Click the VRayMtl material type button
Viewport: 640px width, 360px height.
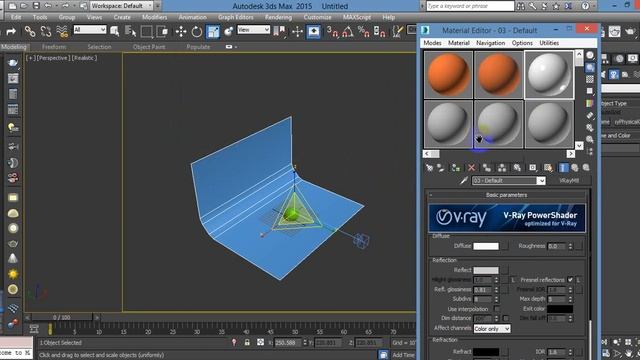point(569,180)
